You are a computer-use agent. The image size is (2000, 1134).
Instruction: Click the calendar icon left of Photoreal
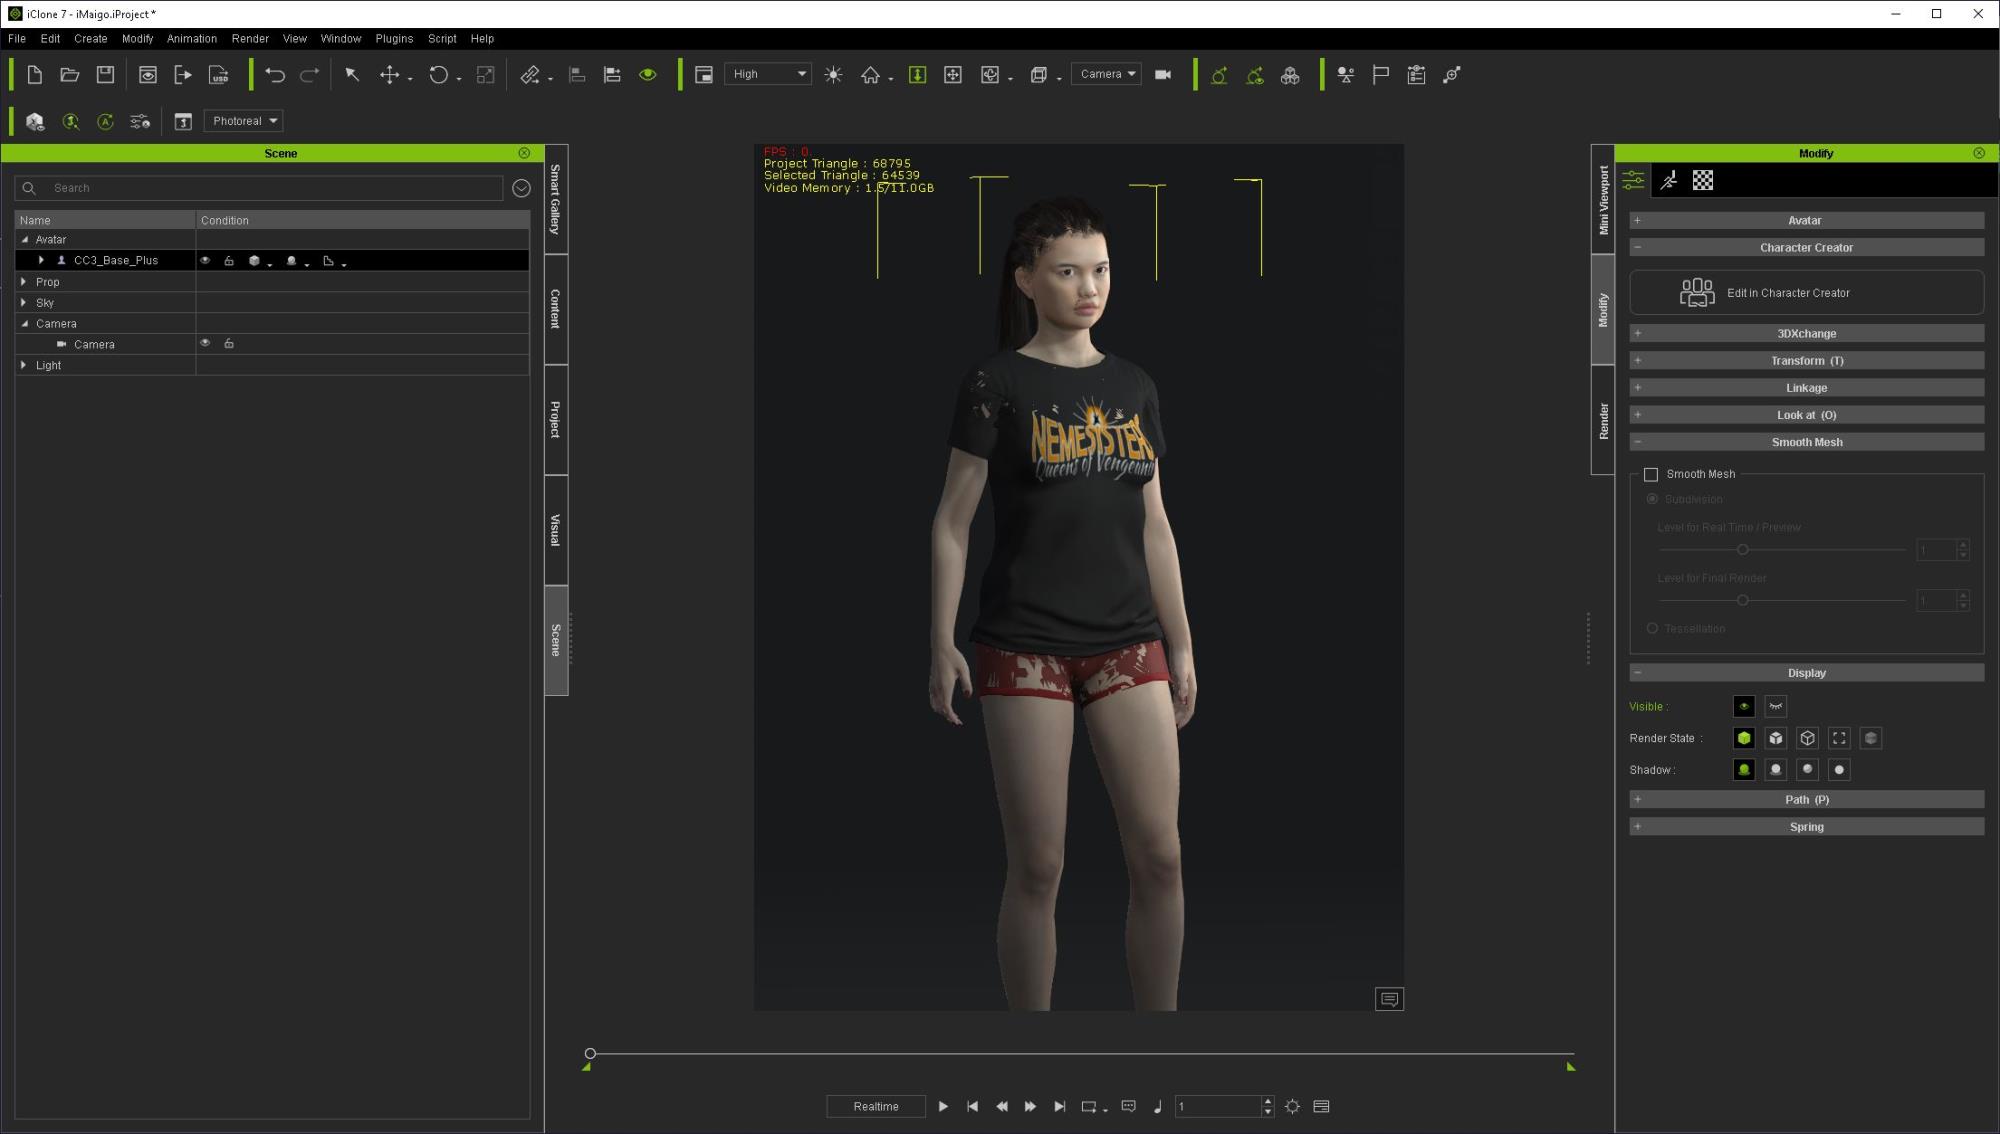(183, 121)
